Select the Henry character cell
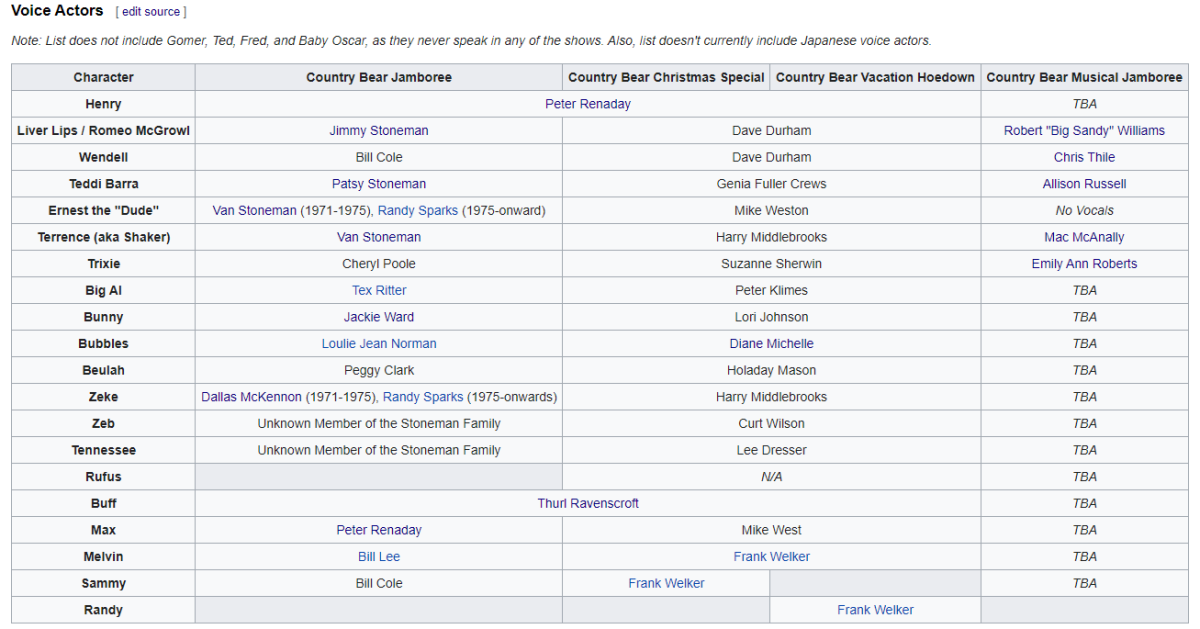This screenshot has height=629, width=1200. point(103,104)
